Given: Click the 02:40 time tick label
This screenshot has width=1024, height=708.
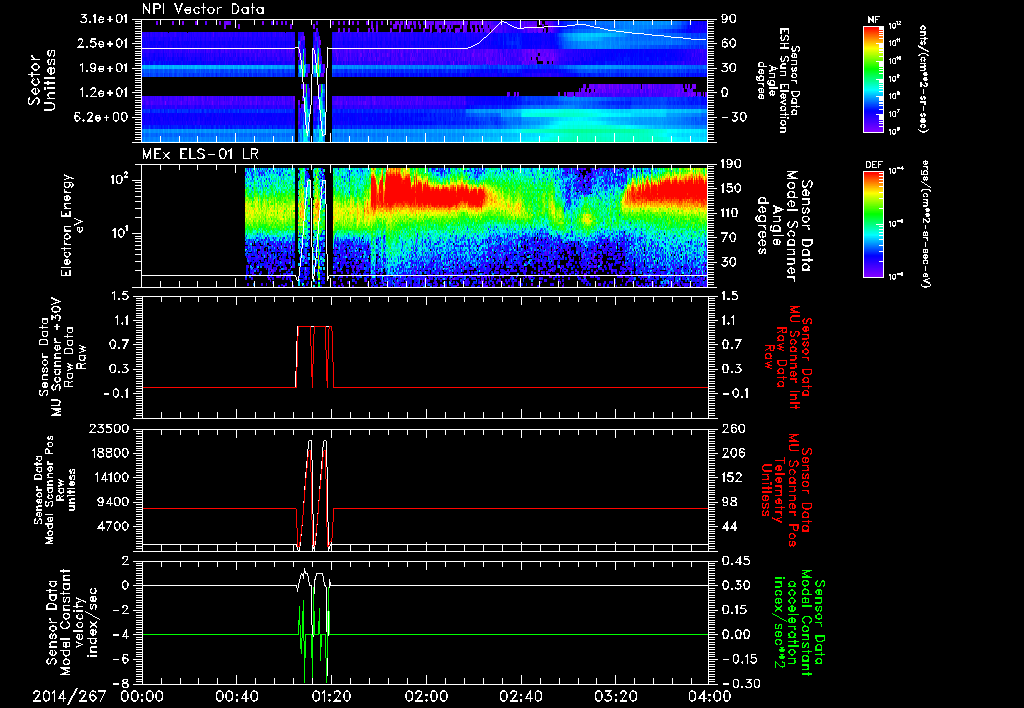Looking at the screenshot, I should click(520, 696).
